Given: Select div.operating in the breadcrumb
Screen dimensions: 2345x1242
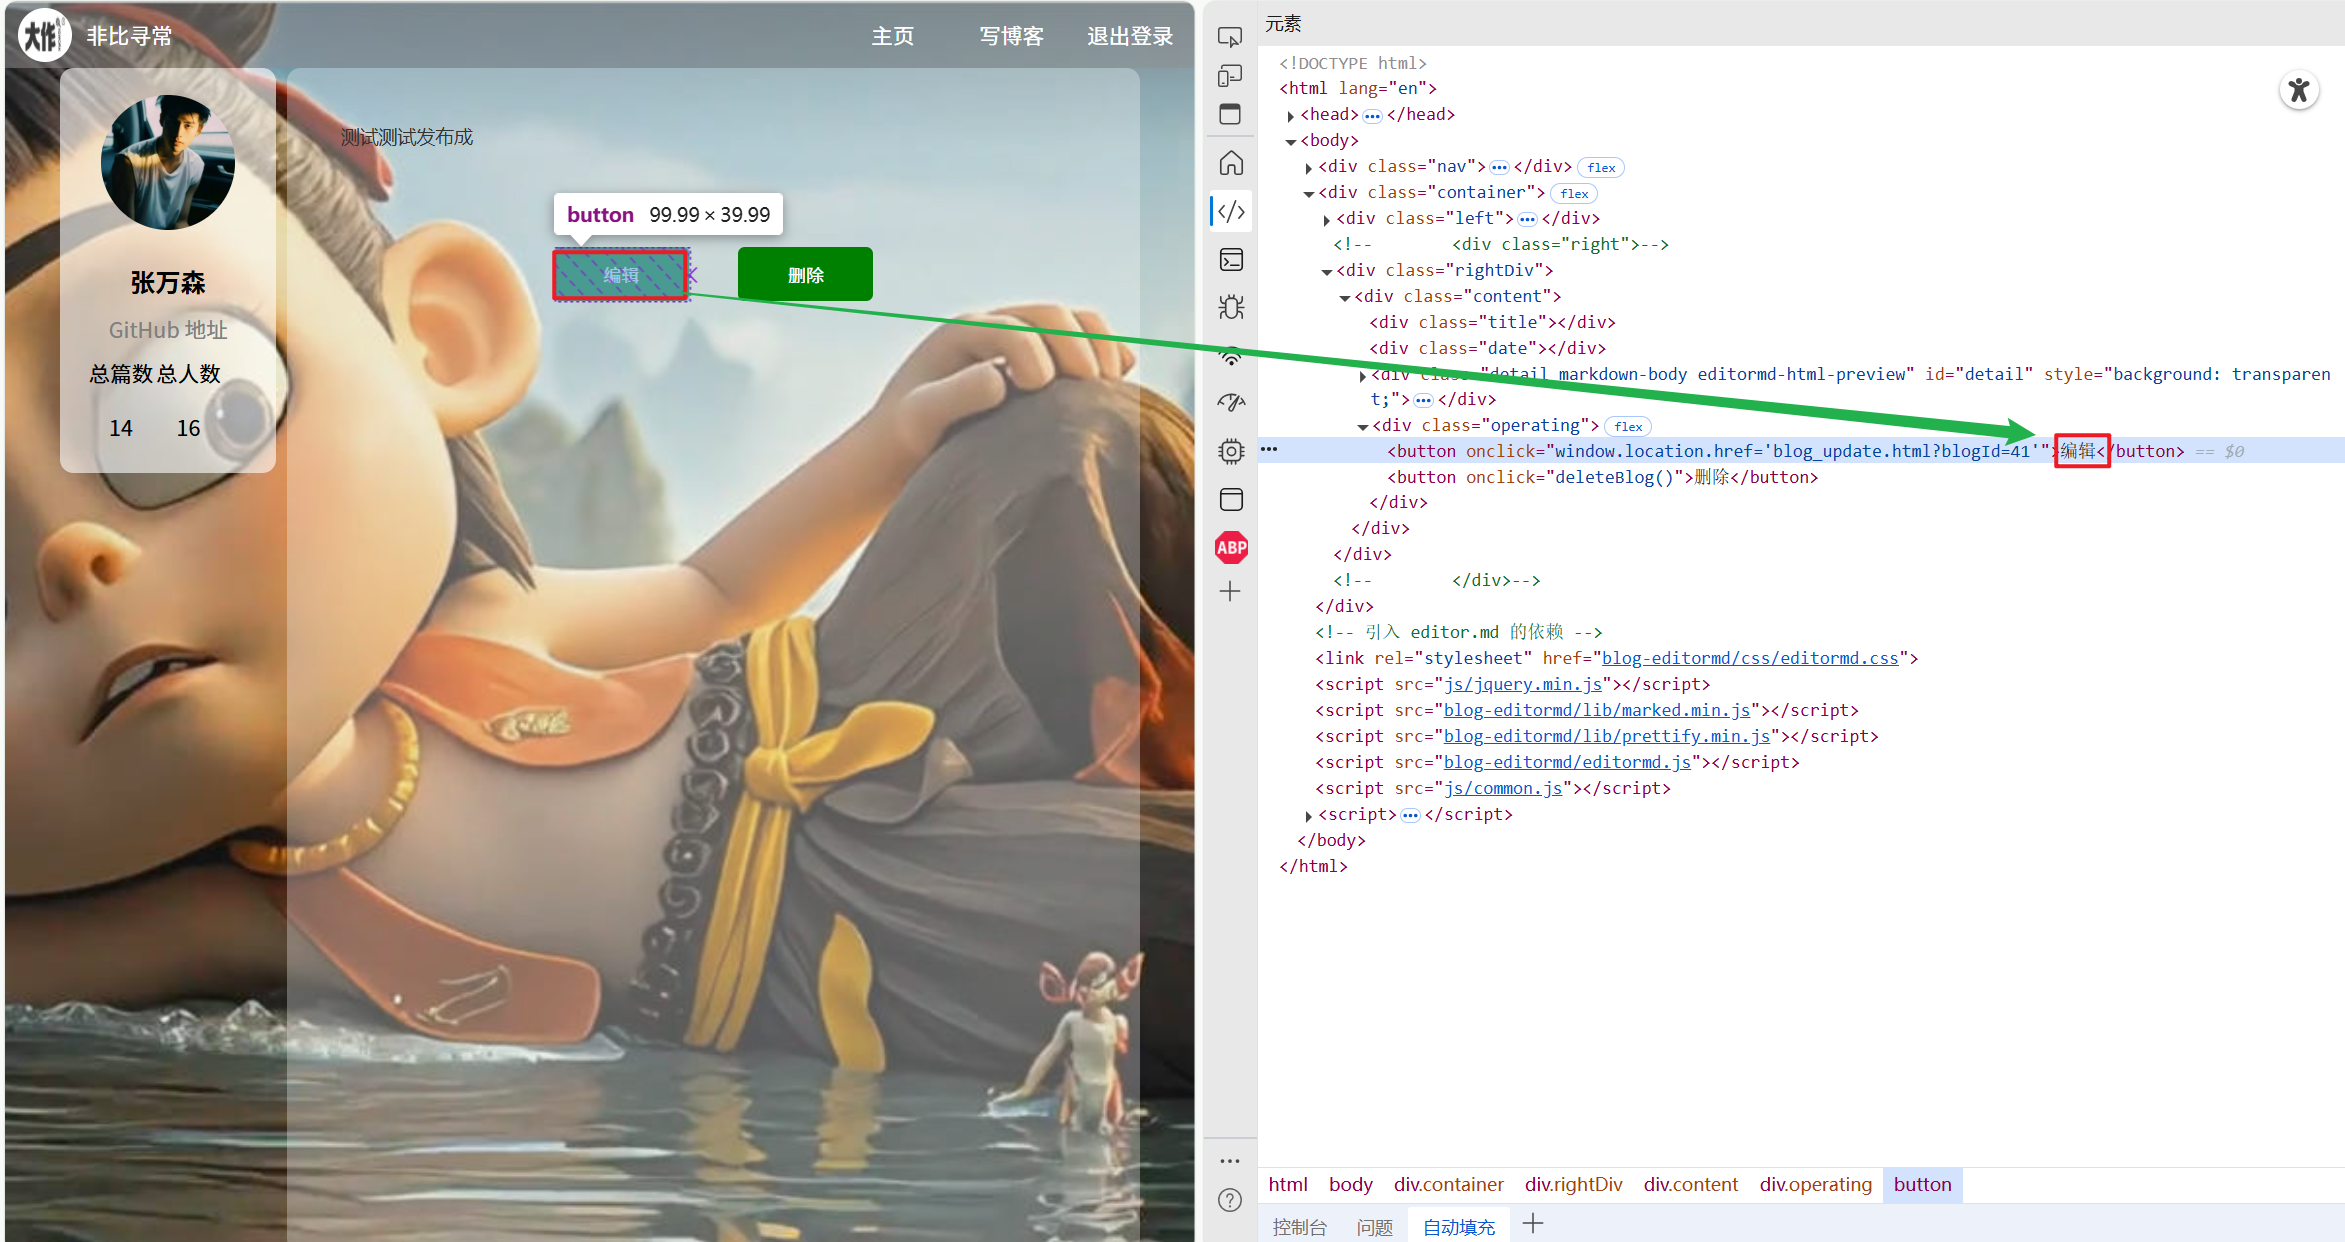Looking at the screenshot, I should 1815,1184.
